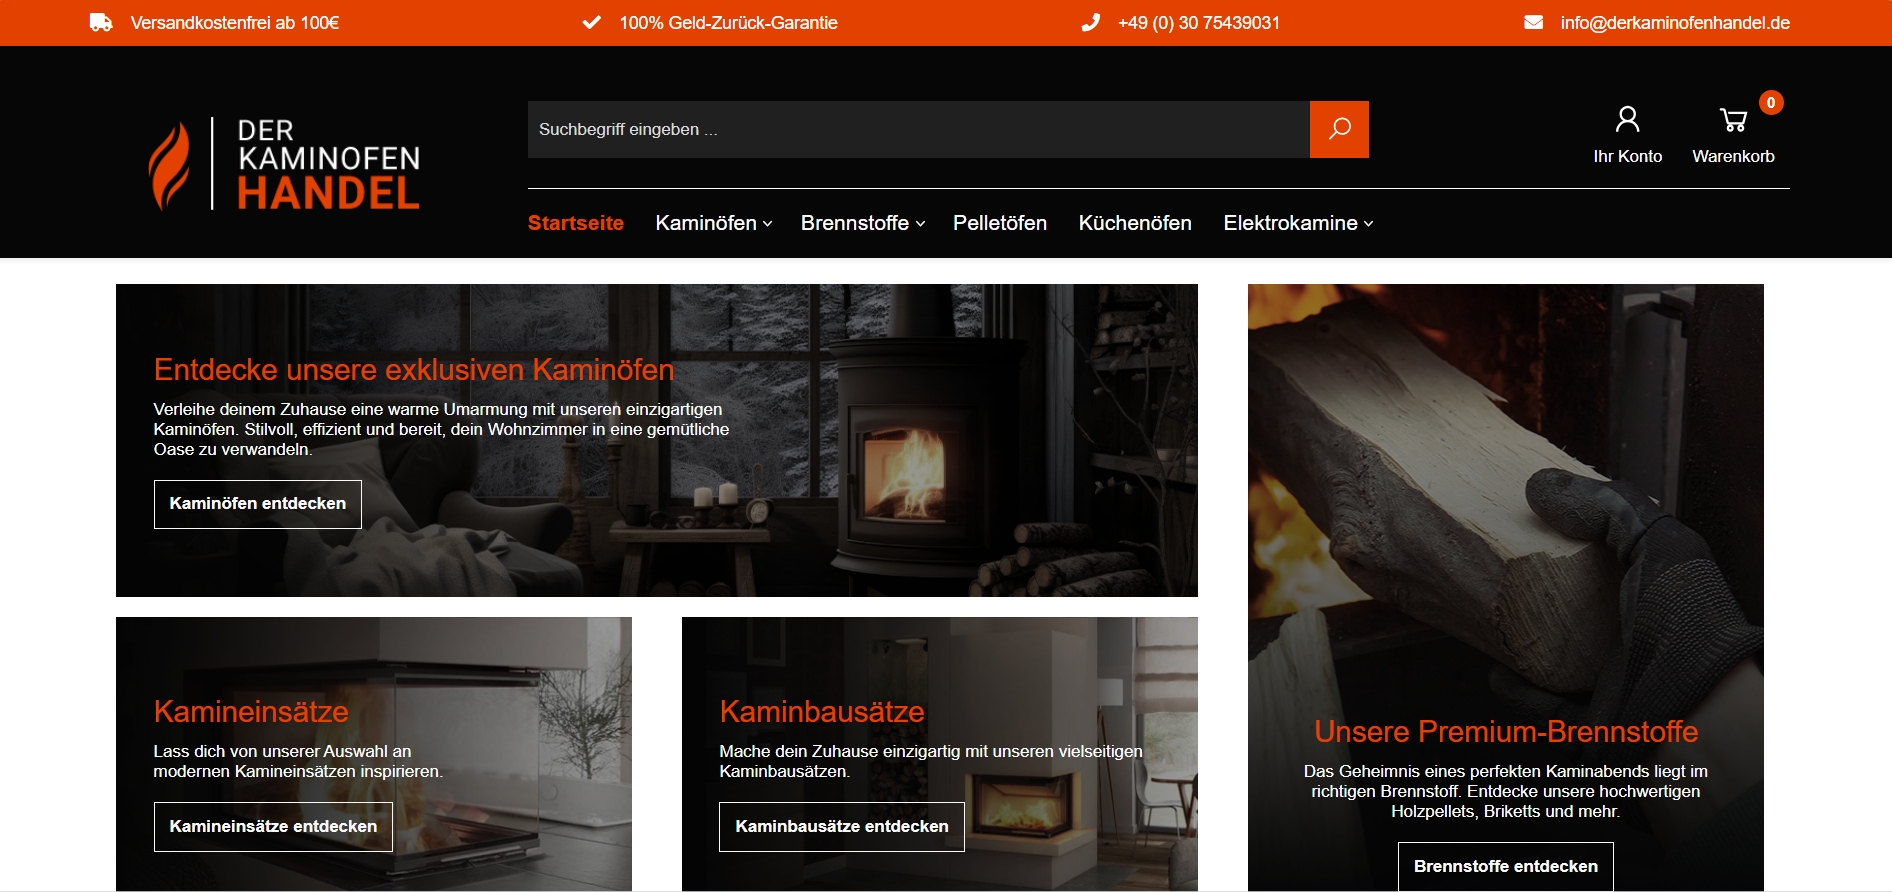Click the envelope email icon
The height and width of the screenshot is (892, 1892).
1533,22
